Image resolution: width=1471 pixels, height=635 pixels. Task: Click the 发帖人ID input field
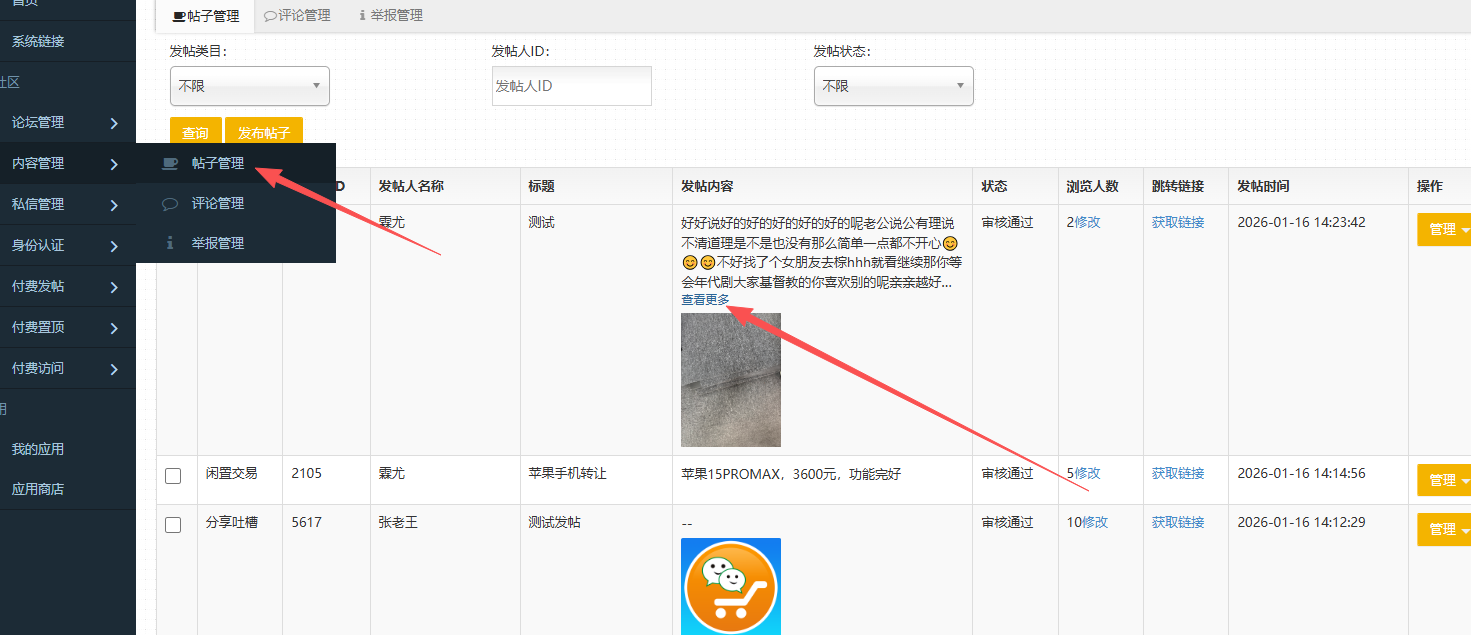coord(571,86)
